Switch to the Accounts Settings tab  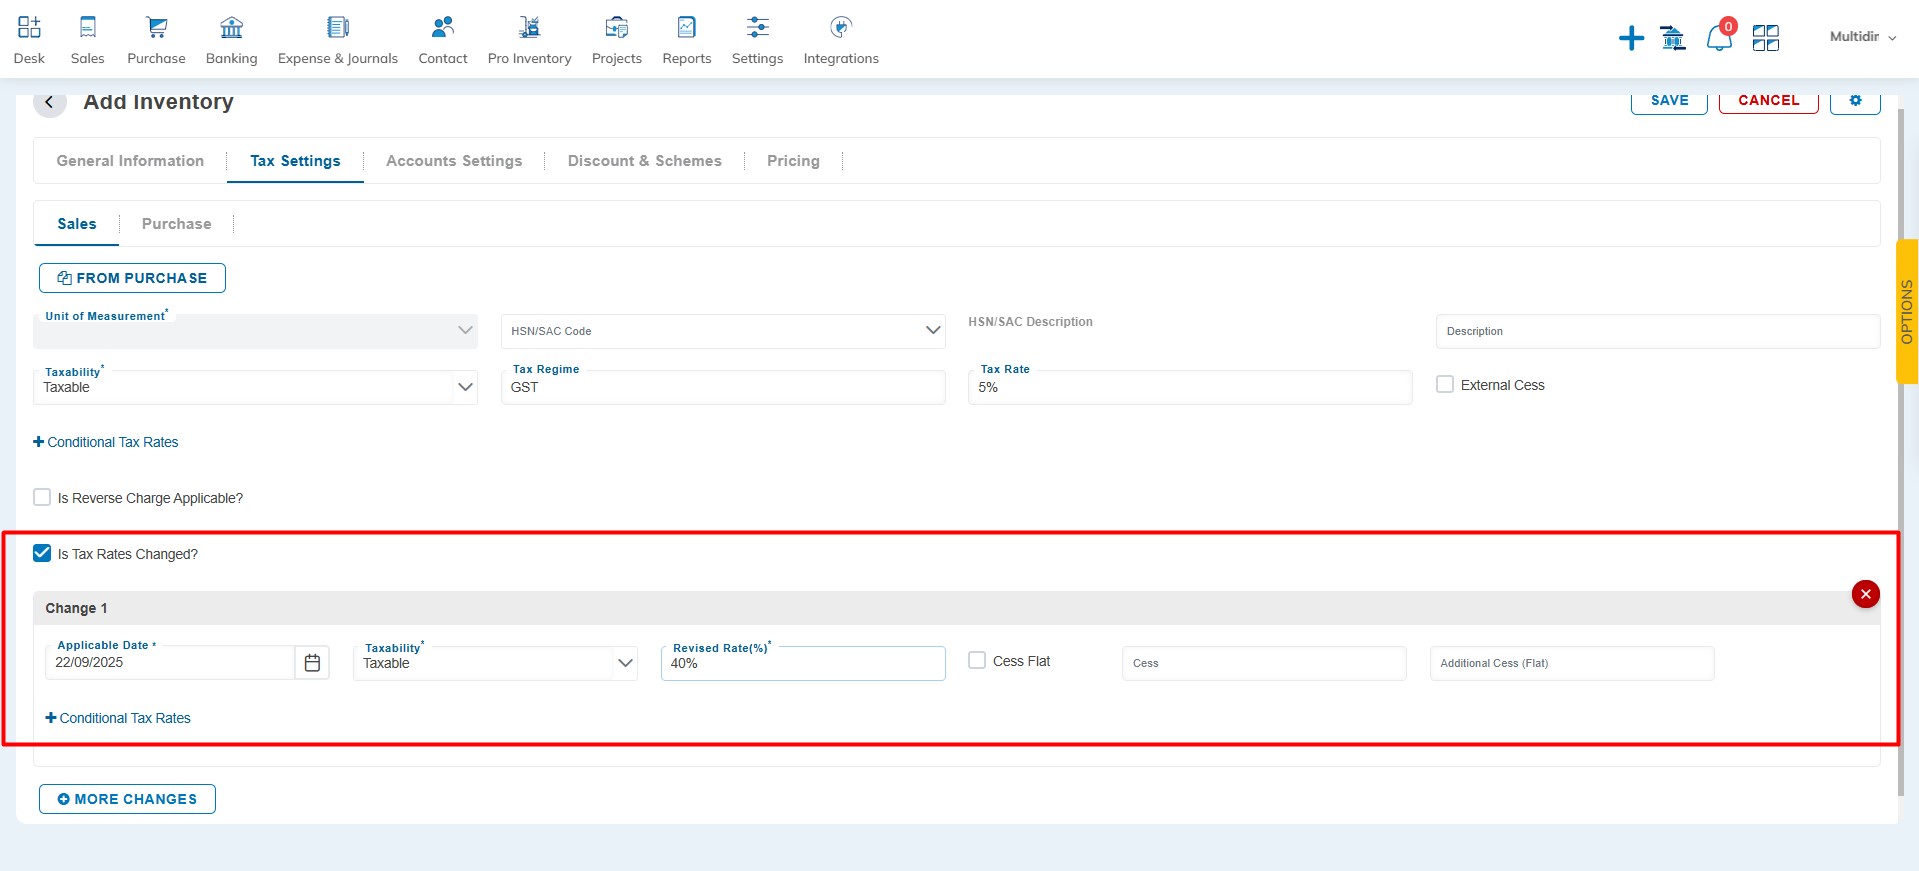(454, 161)
